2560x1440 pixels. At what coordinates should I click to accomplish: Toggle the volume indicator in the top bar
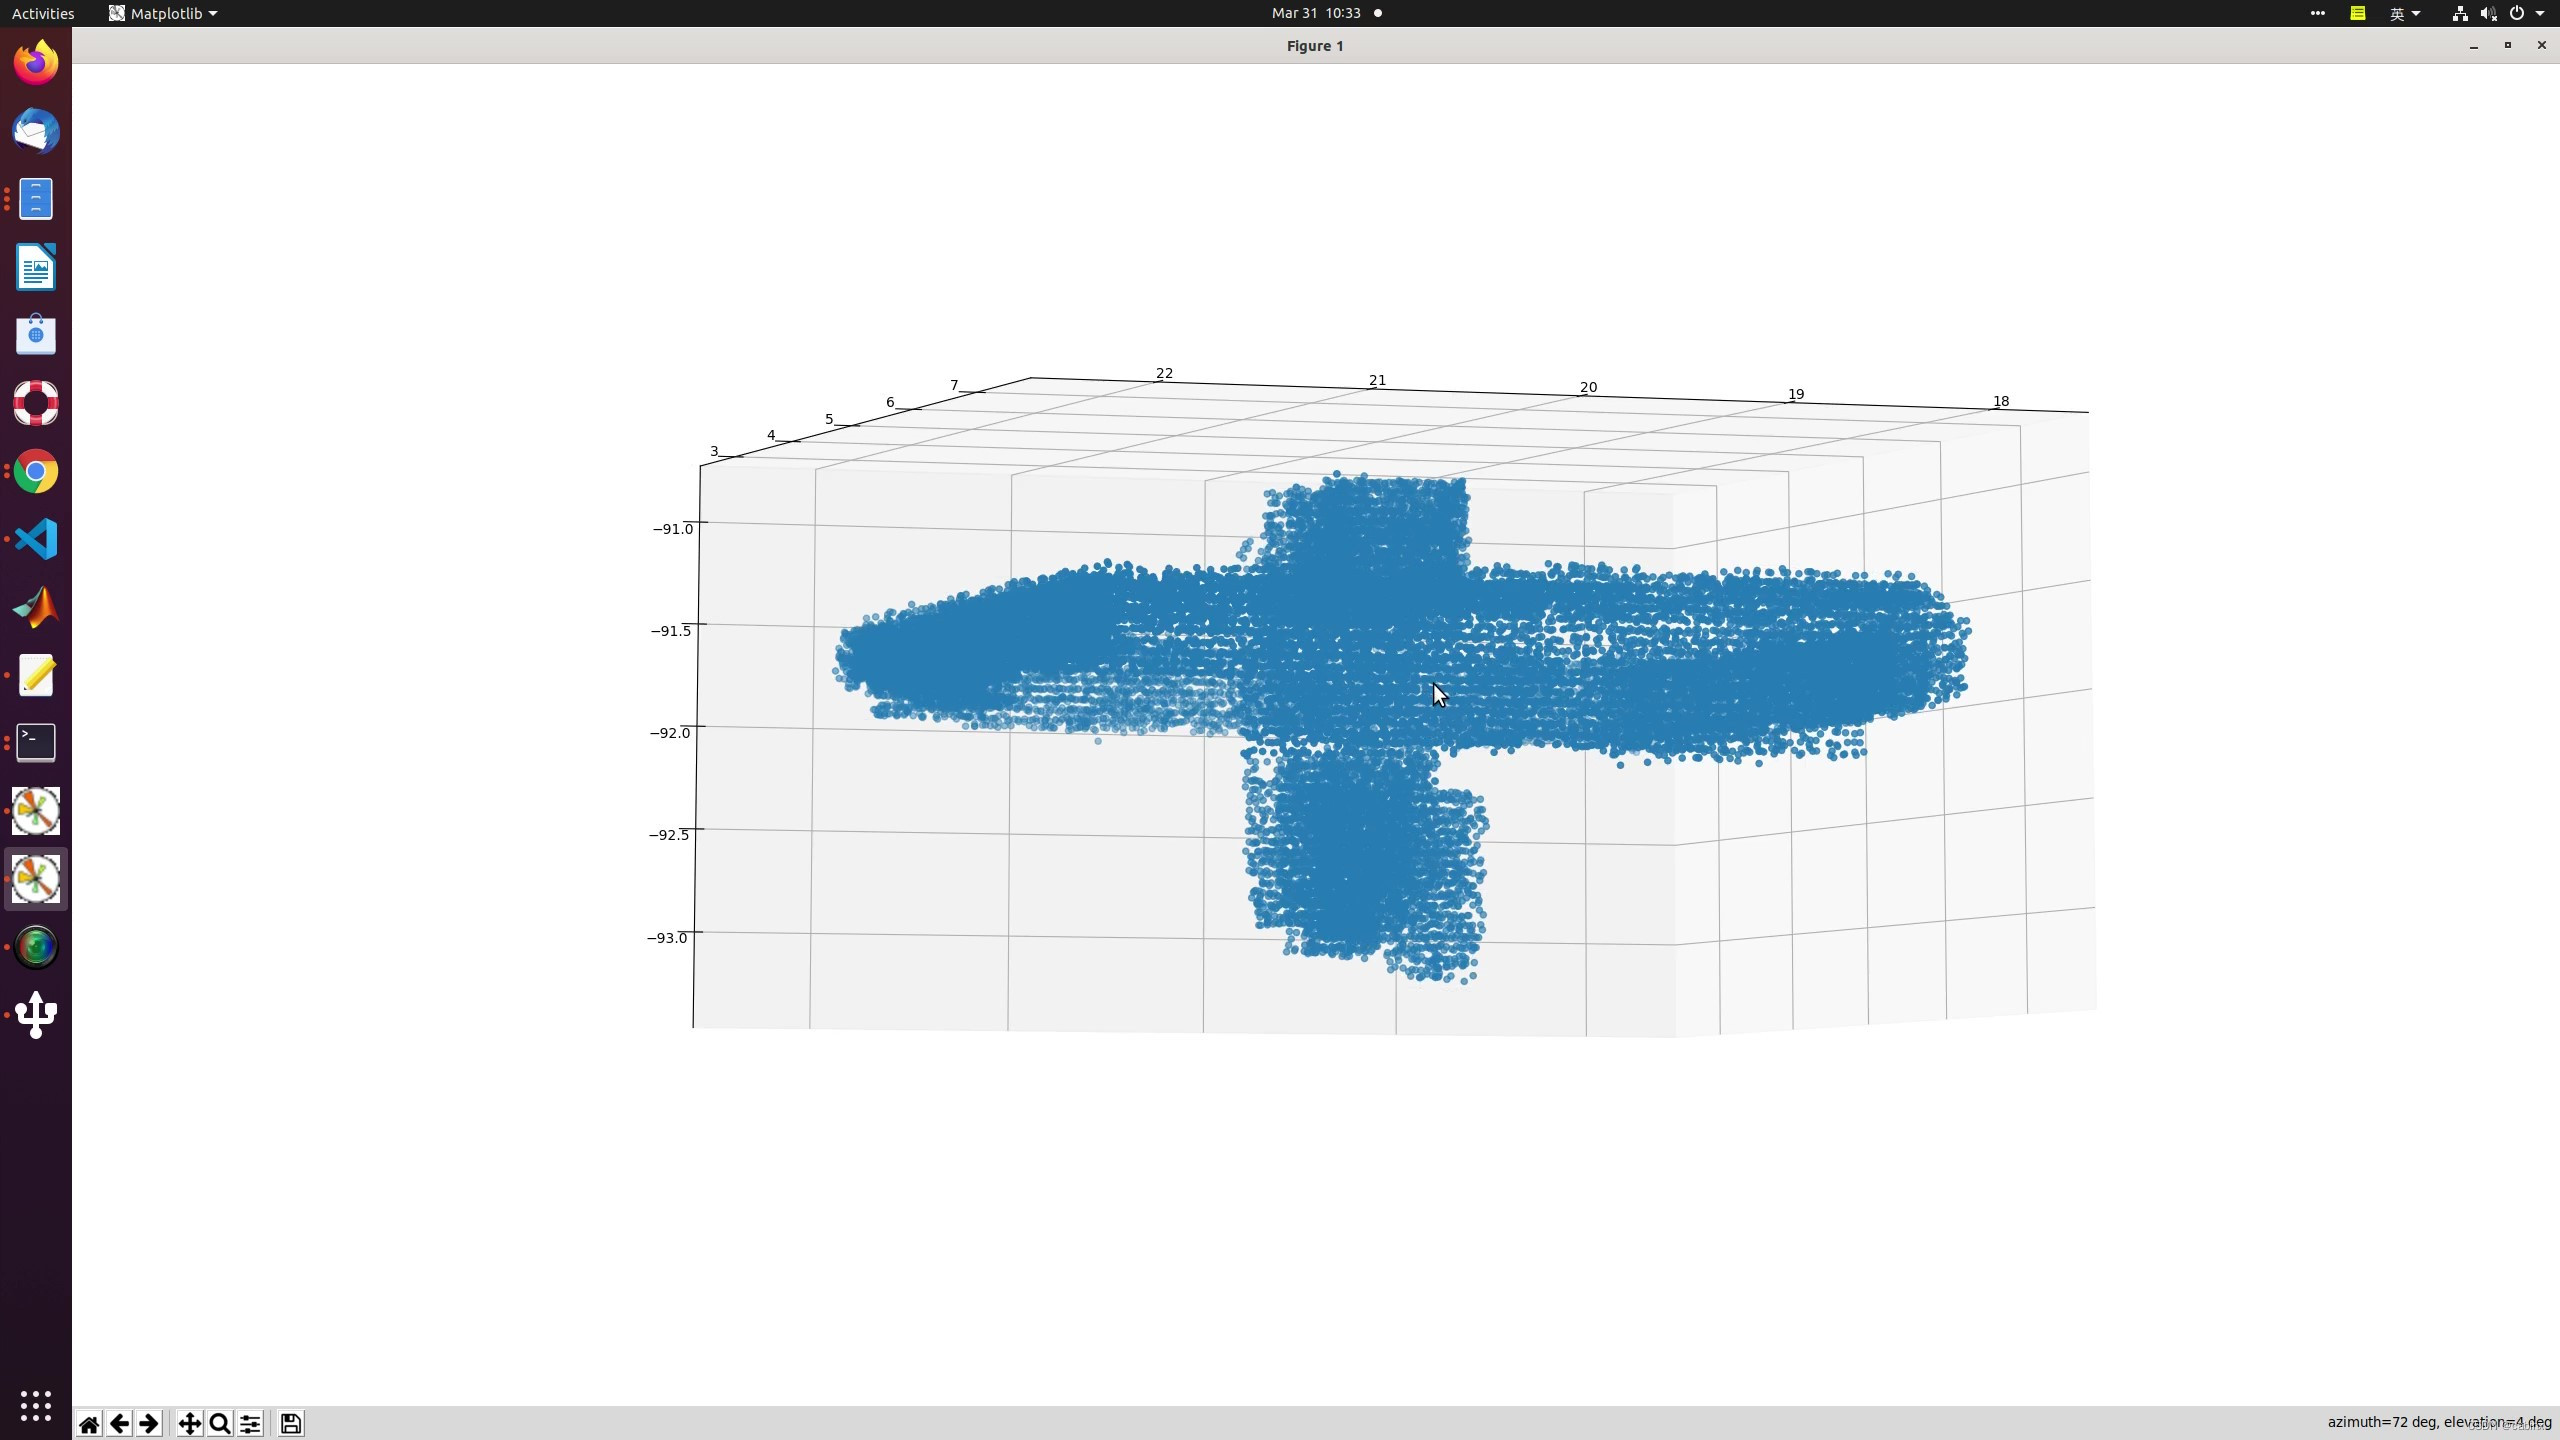[x=2488, y=13]
